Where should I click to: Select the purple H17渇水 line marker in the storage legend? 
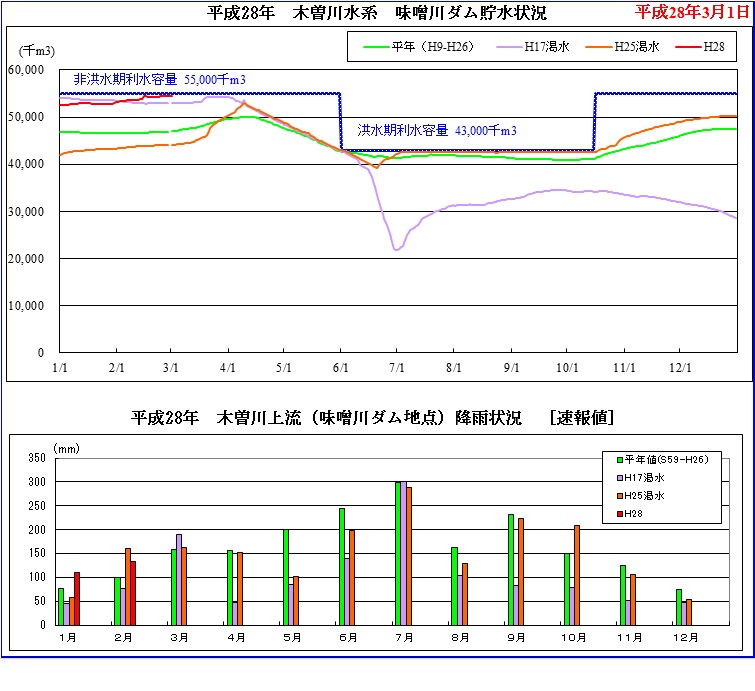click(508, 47)
